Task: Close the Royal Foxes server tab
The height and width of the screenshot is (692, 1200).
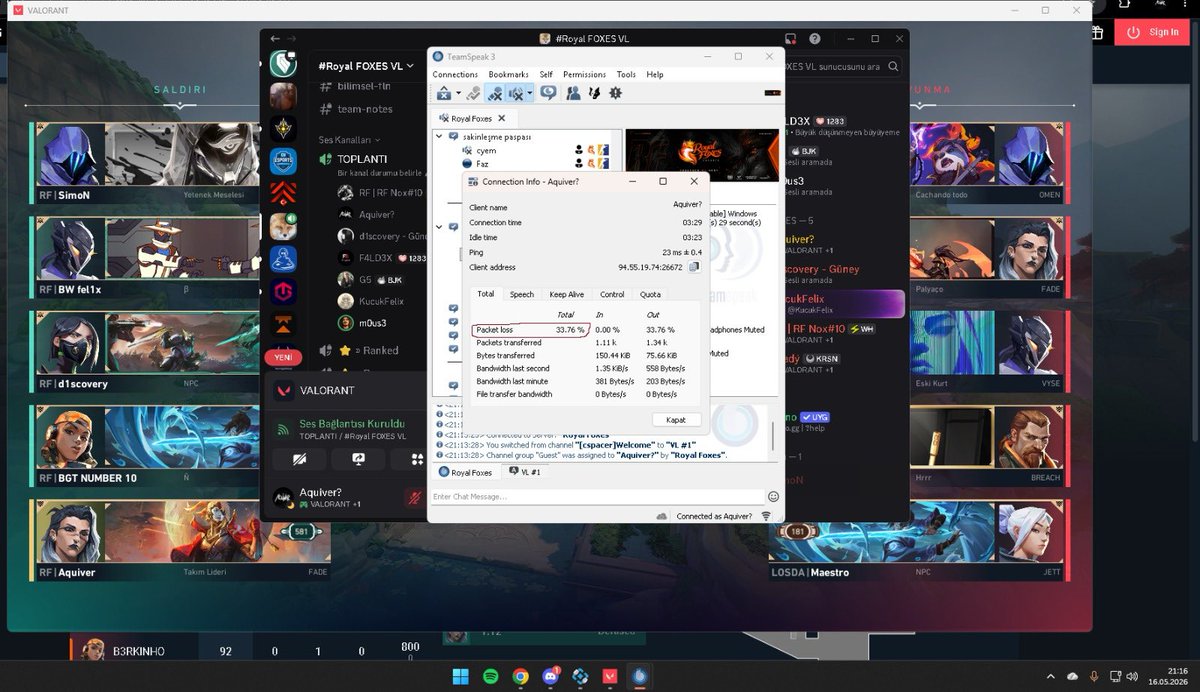Action: click(502, 118)
